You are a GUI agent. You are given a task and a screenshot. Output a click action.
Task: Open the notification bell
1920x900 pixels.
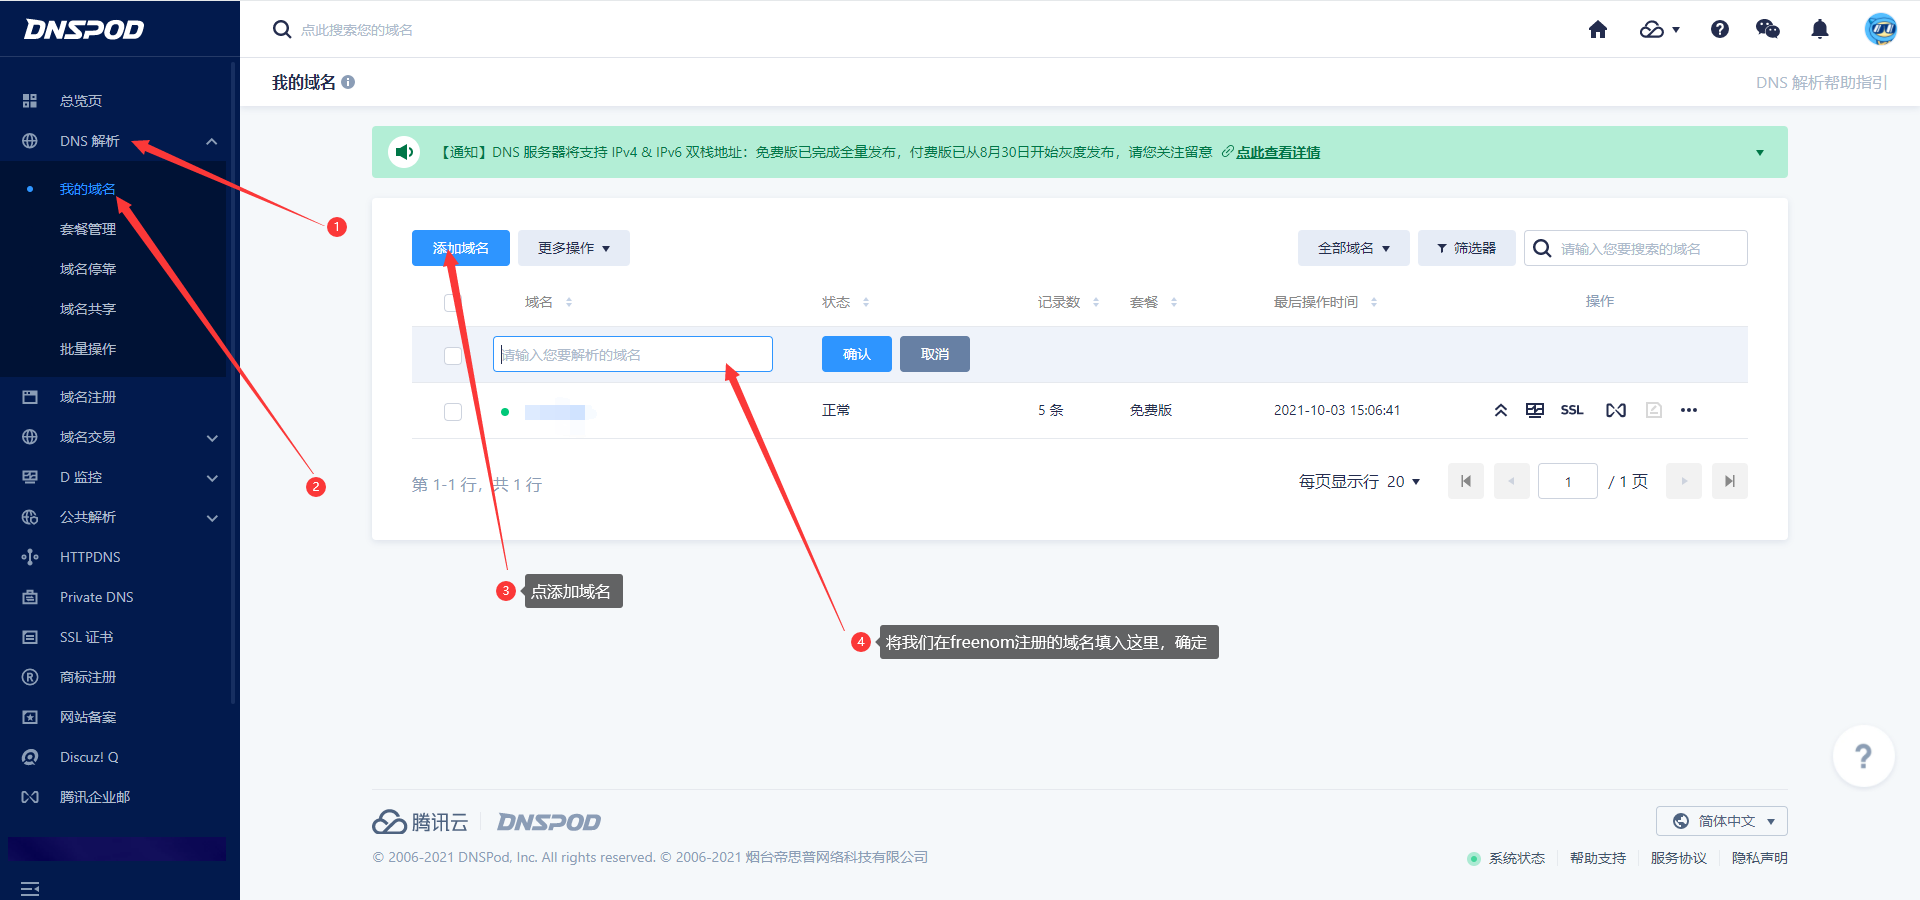click(x=1819, y=30)
